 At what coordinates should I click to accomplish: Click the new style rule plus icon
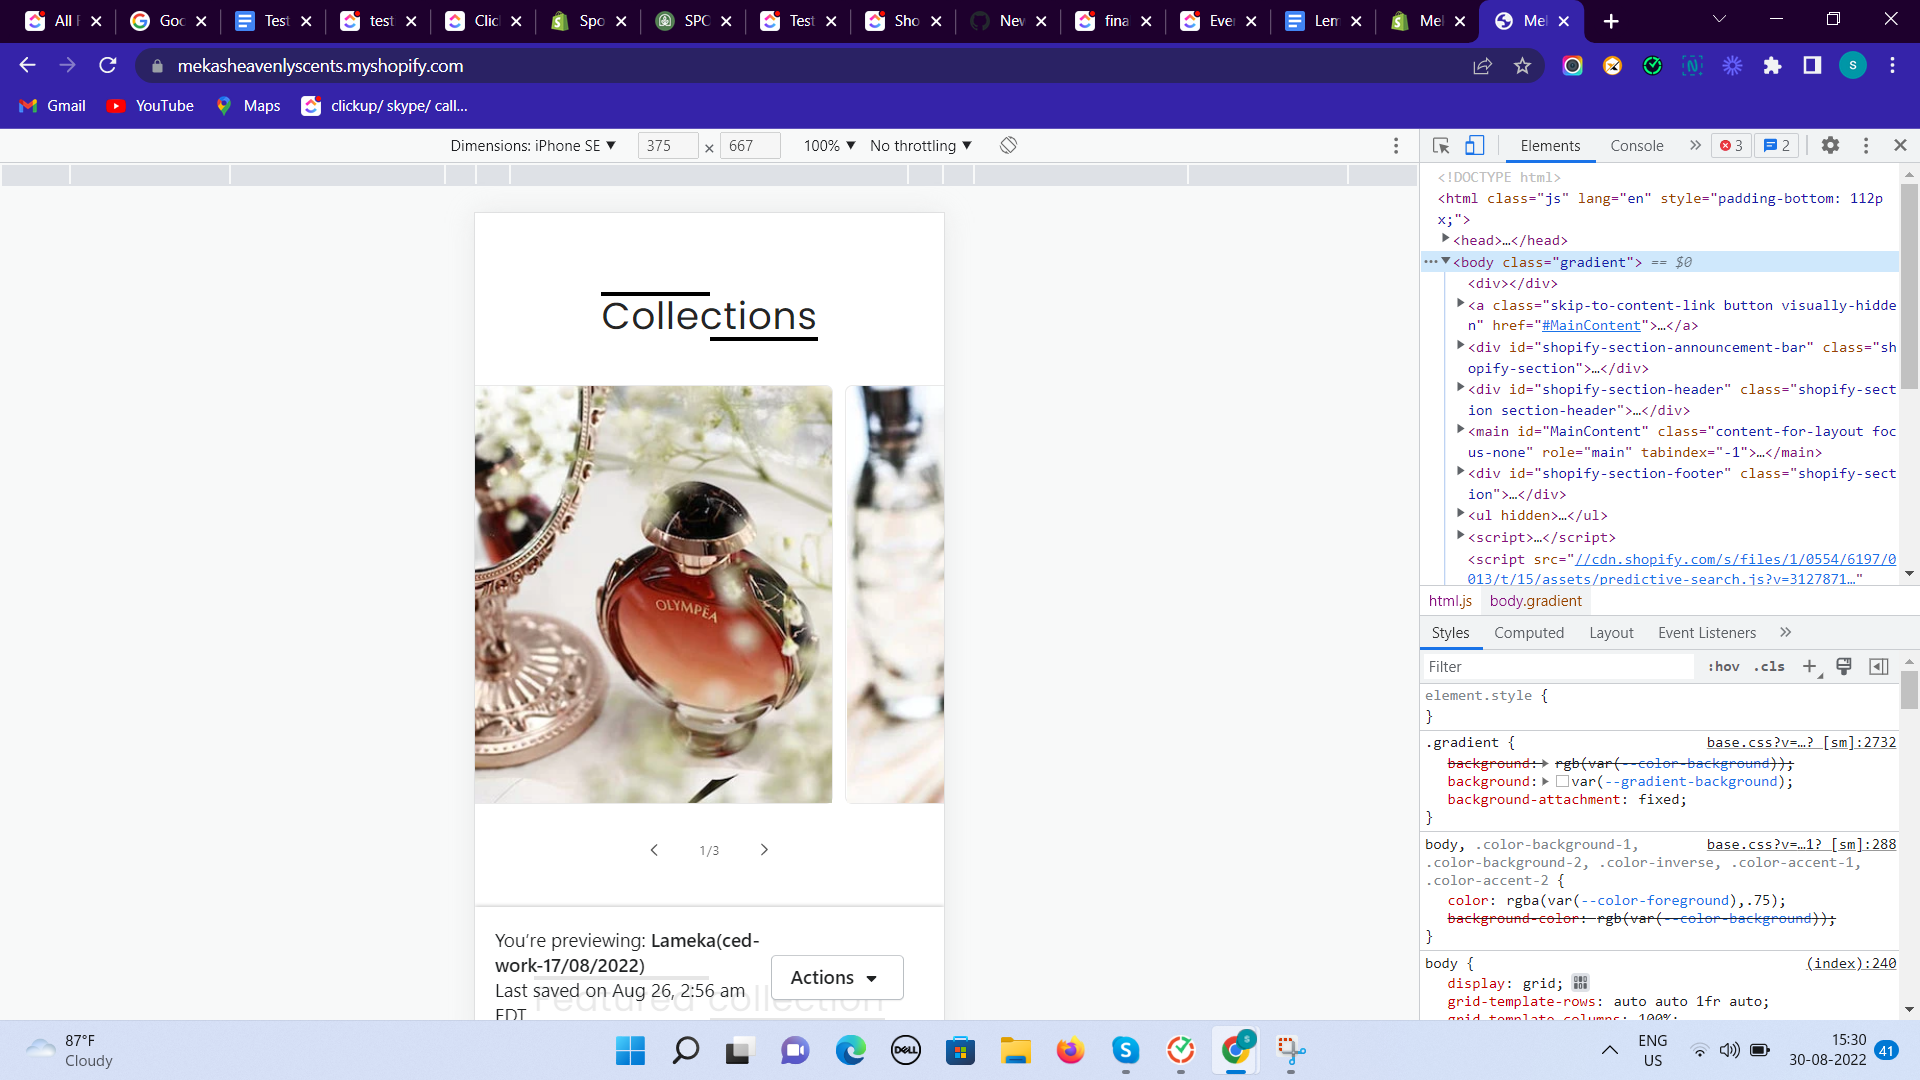(1809, 667)
